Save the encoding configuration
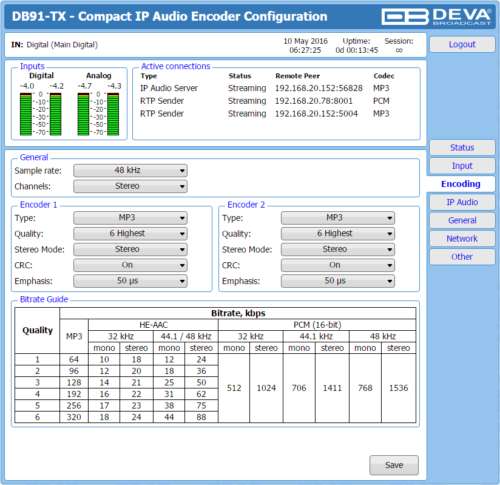The width and height of the screenshot is (500, 485). click(x=394, y=465)
